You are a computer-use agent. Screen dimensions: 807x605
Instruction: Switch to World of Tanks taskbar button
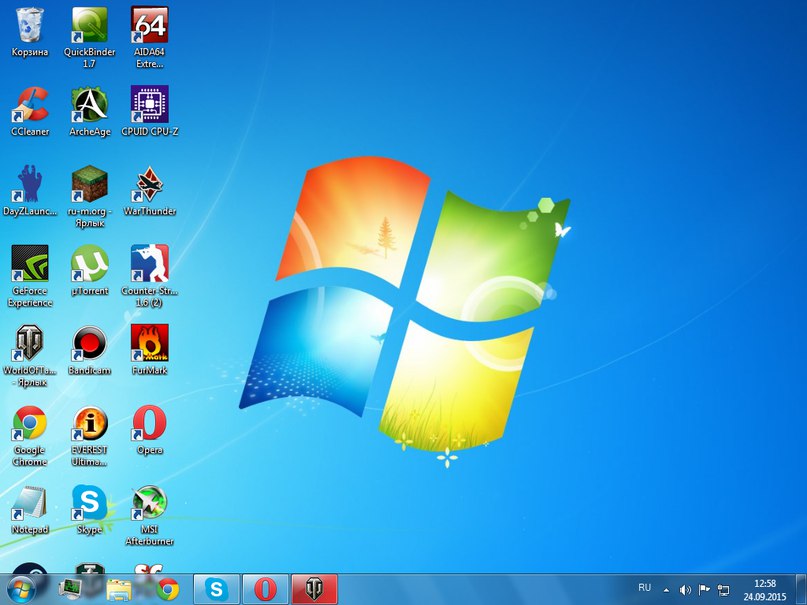coord(314,589)
